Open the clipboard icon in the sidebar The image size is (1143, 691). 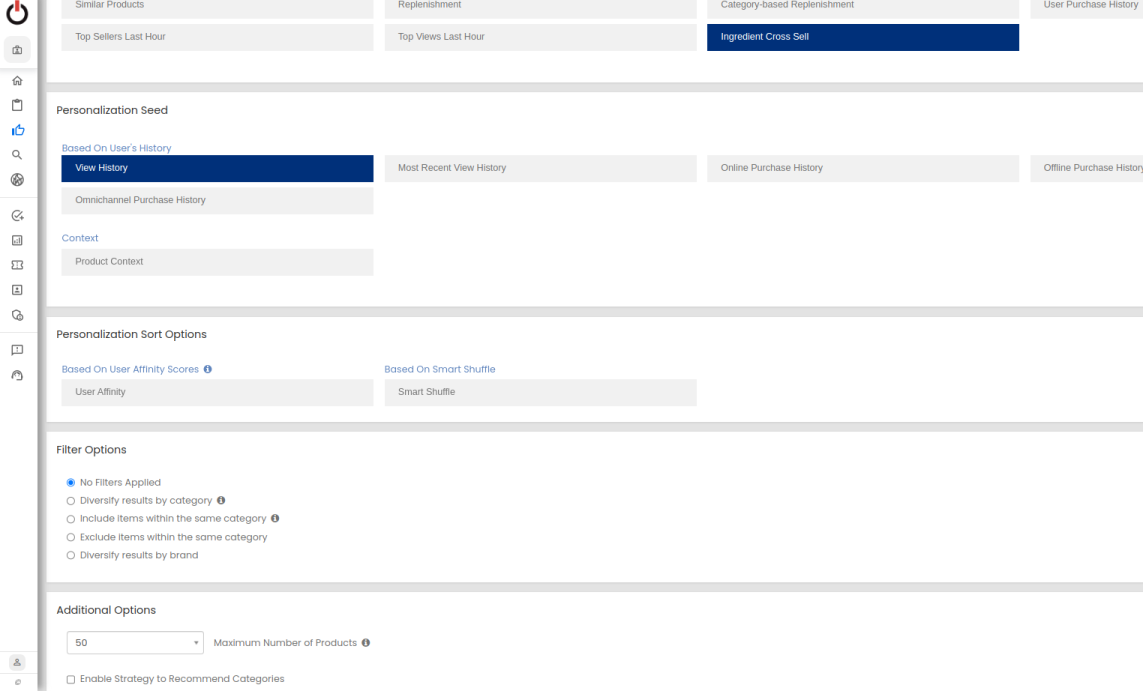point(17,105)
